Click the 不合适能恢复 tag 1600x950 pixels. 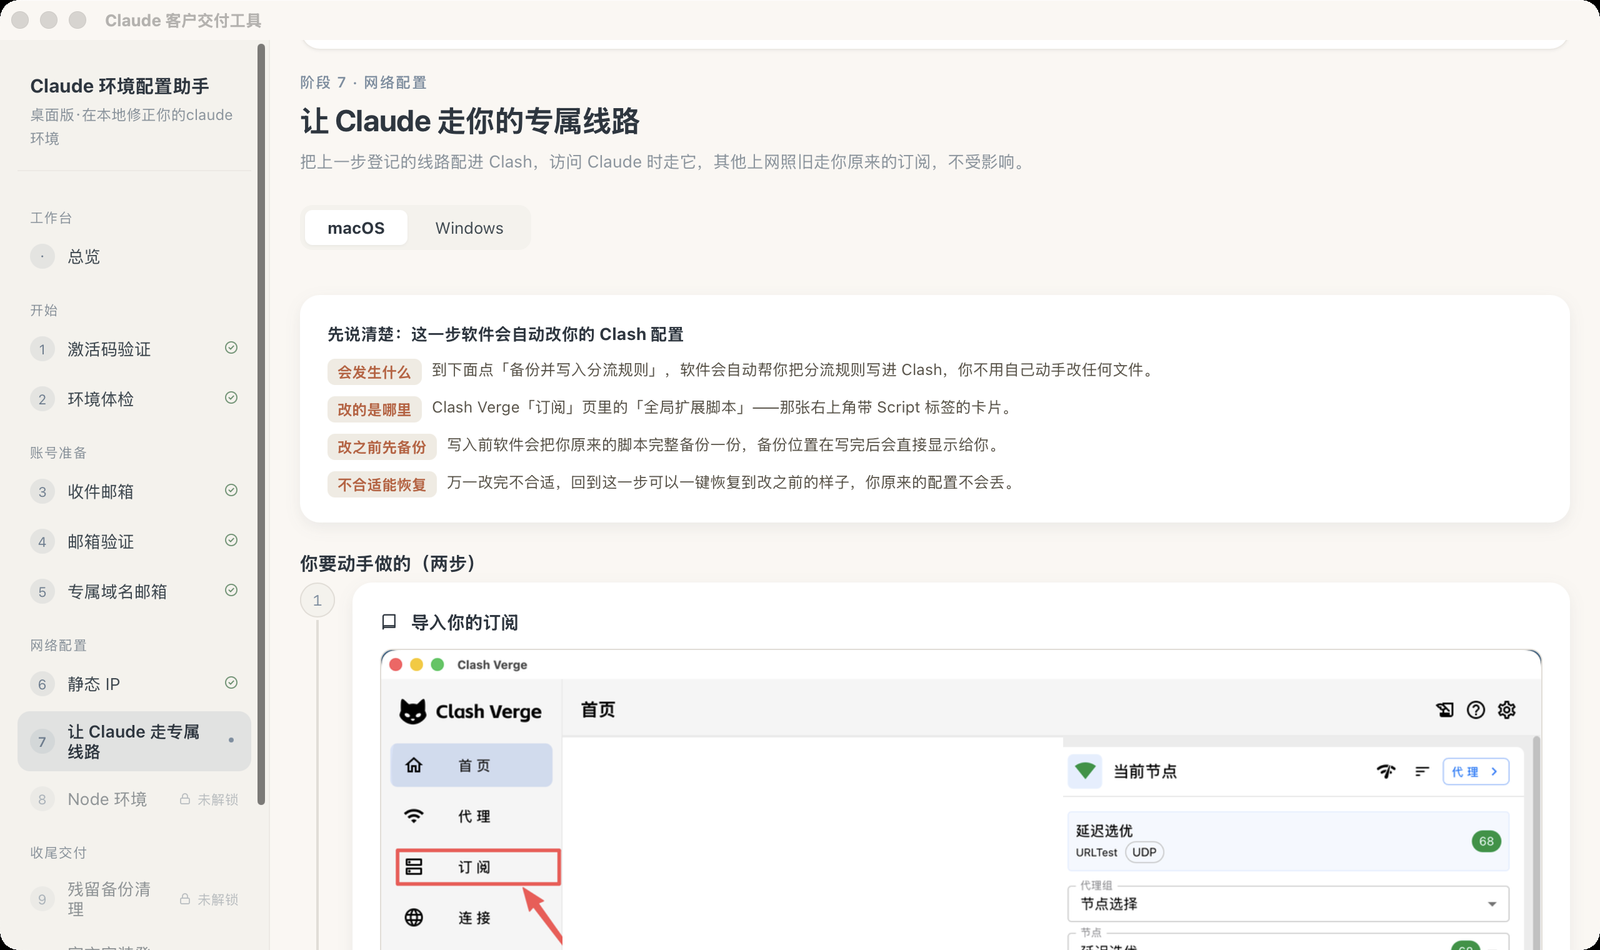(x=382, y=484)
